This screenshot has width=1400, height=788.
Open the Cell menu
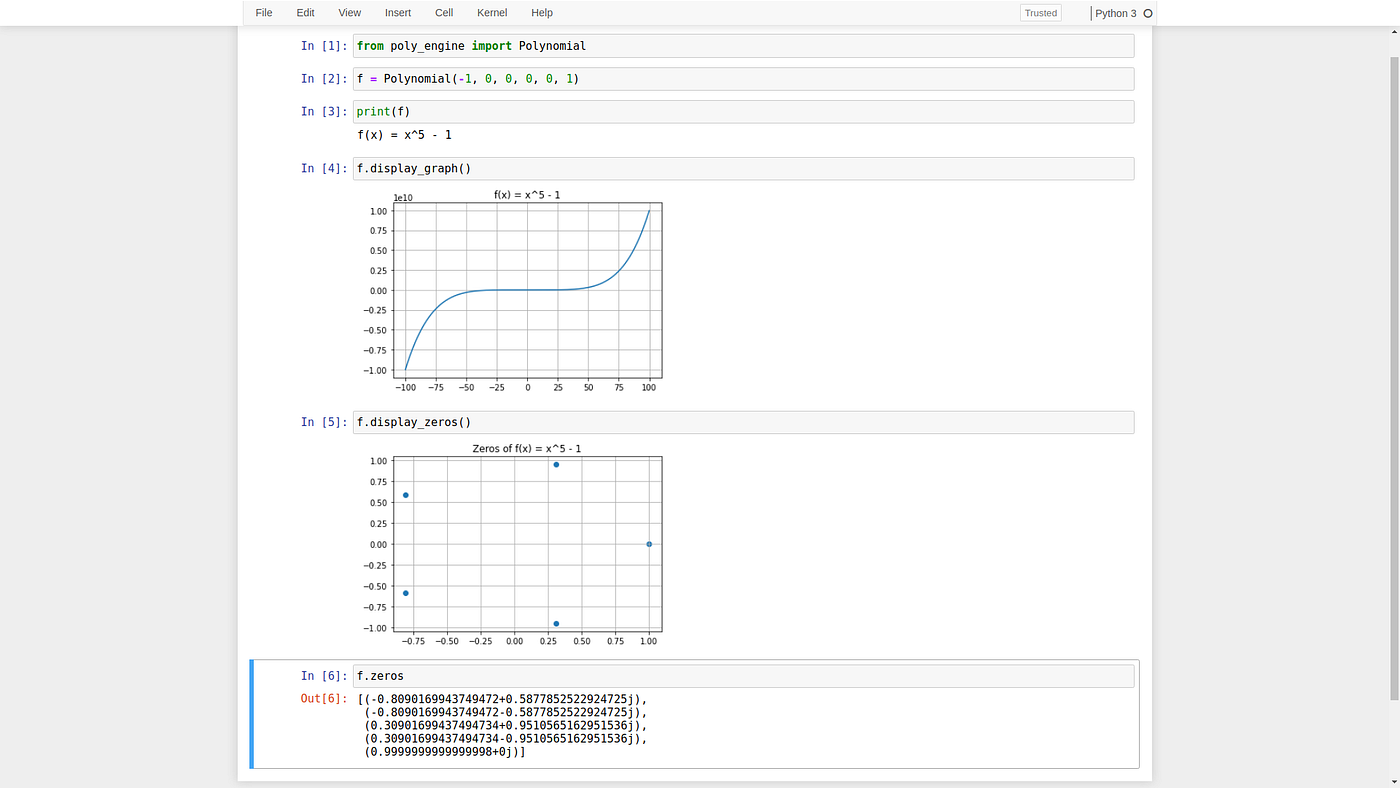point(443,12)
